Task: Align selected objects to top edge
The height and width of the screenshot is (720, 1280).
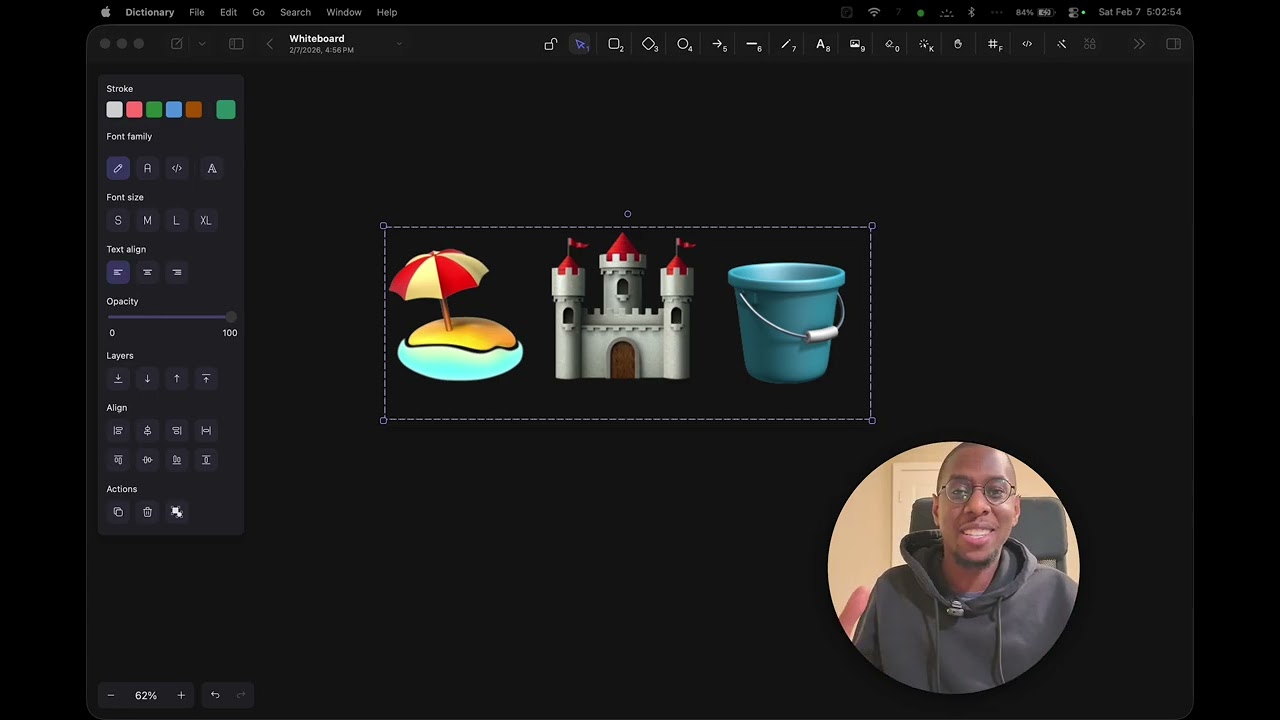Action: (118, 460)
